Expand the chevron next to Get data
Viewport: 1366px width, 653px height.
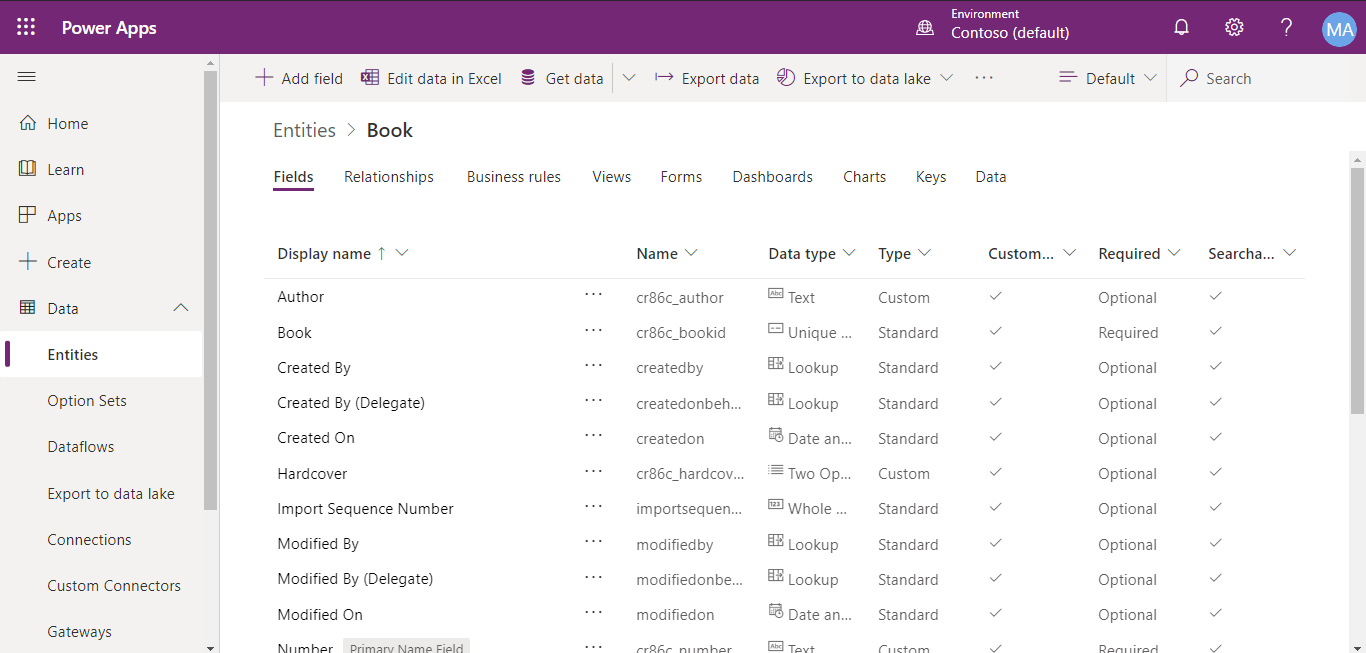tap(629, 77)
